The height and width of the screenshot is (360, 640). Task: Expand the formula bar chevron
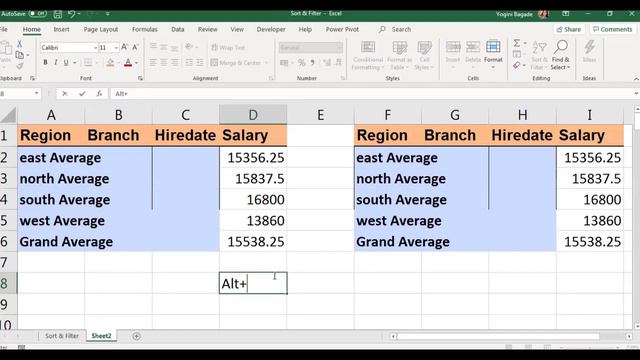coord(636,93)
